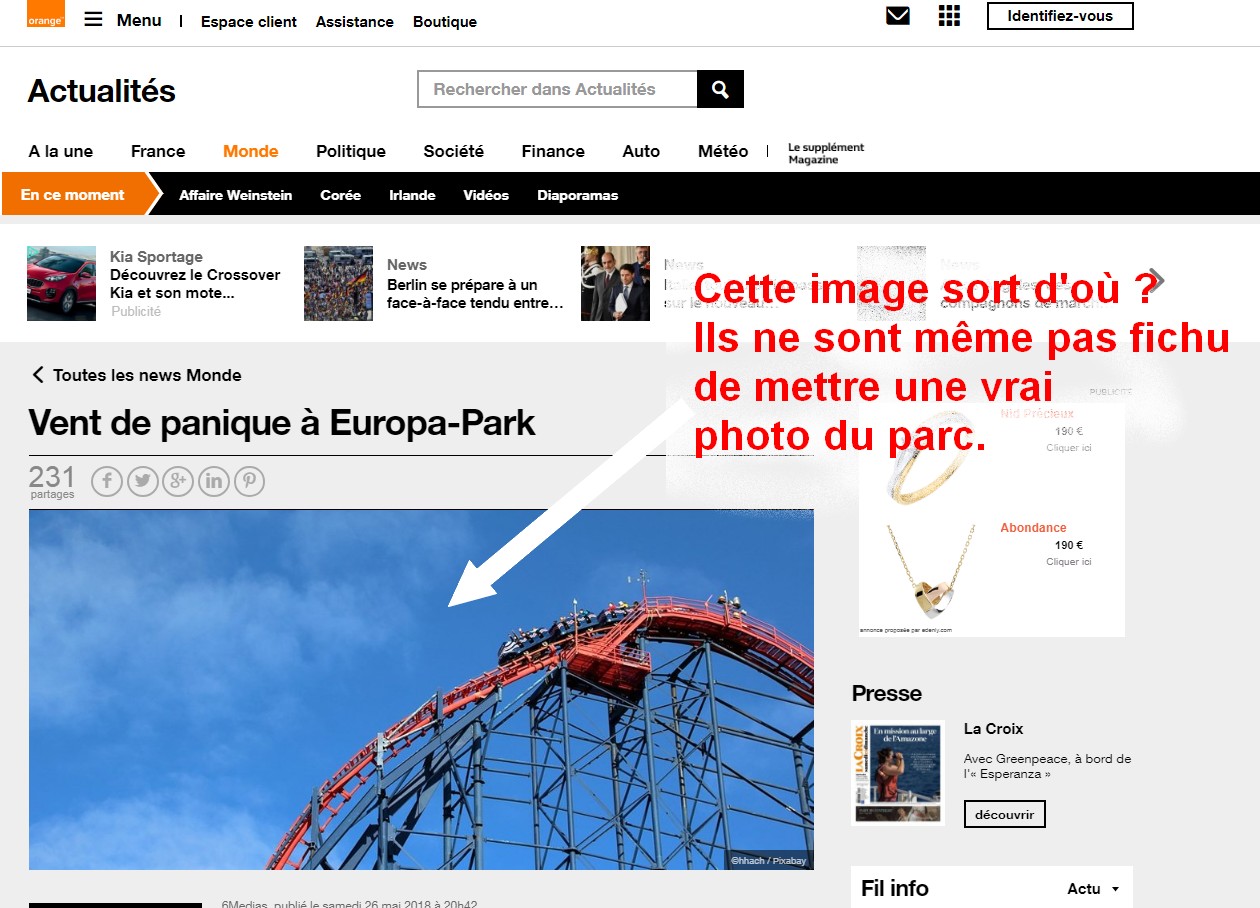
Task: Open the Diaporamas section
Action: pyautogui.click(x=578, y=195)
